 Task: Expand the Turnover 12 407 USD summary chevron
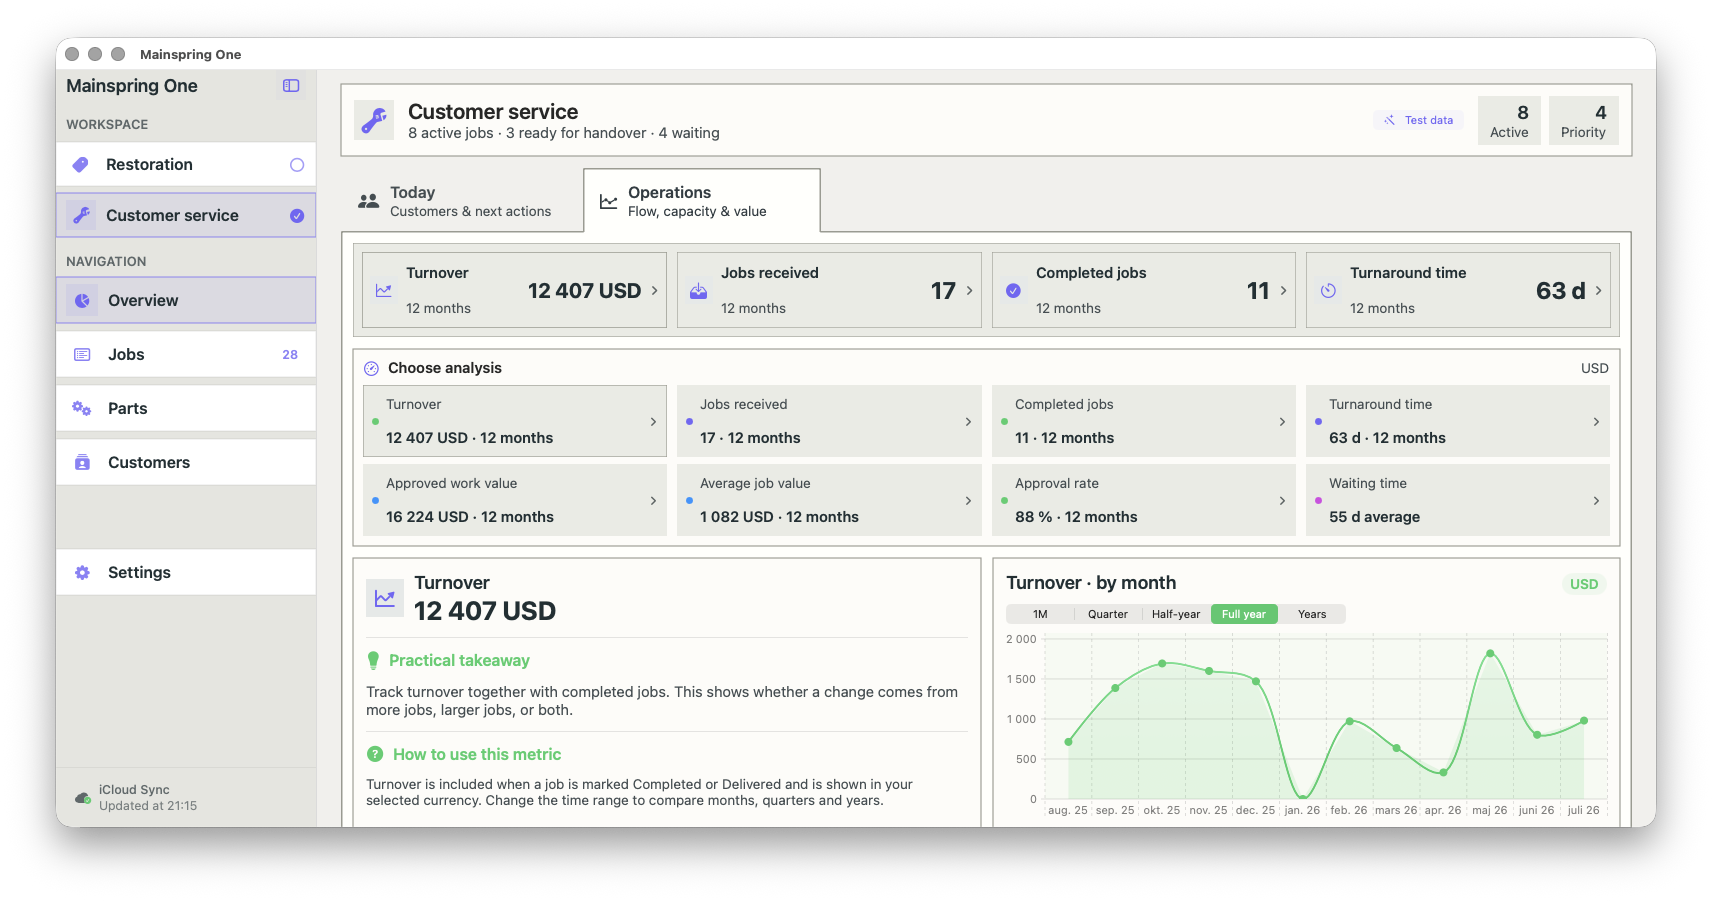655,290
